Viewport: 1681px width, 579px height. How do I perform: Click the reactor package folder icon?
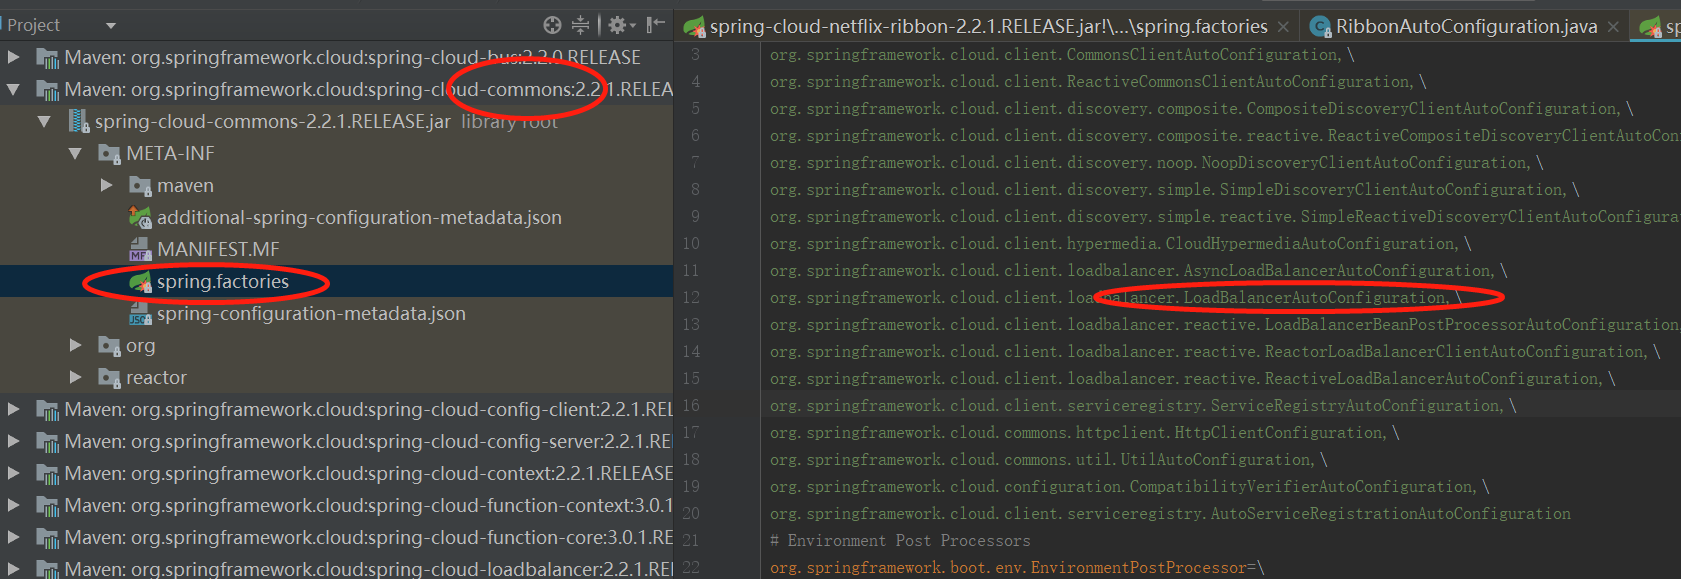click(x=110, y=377)
